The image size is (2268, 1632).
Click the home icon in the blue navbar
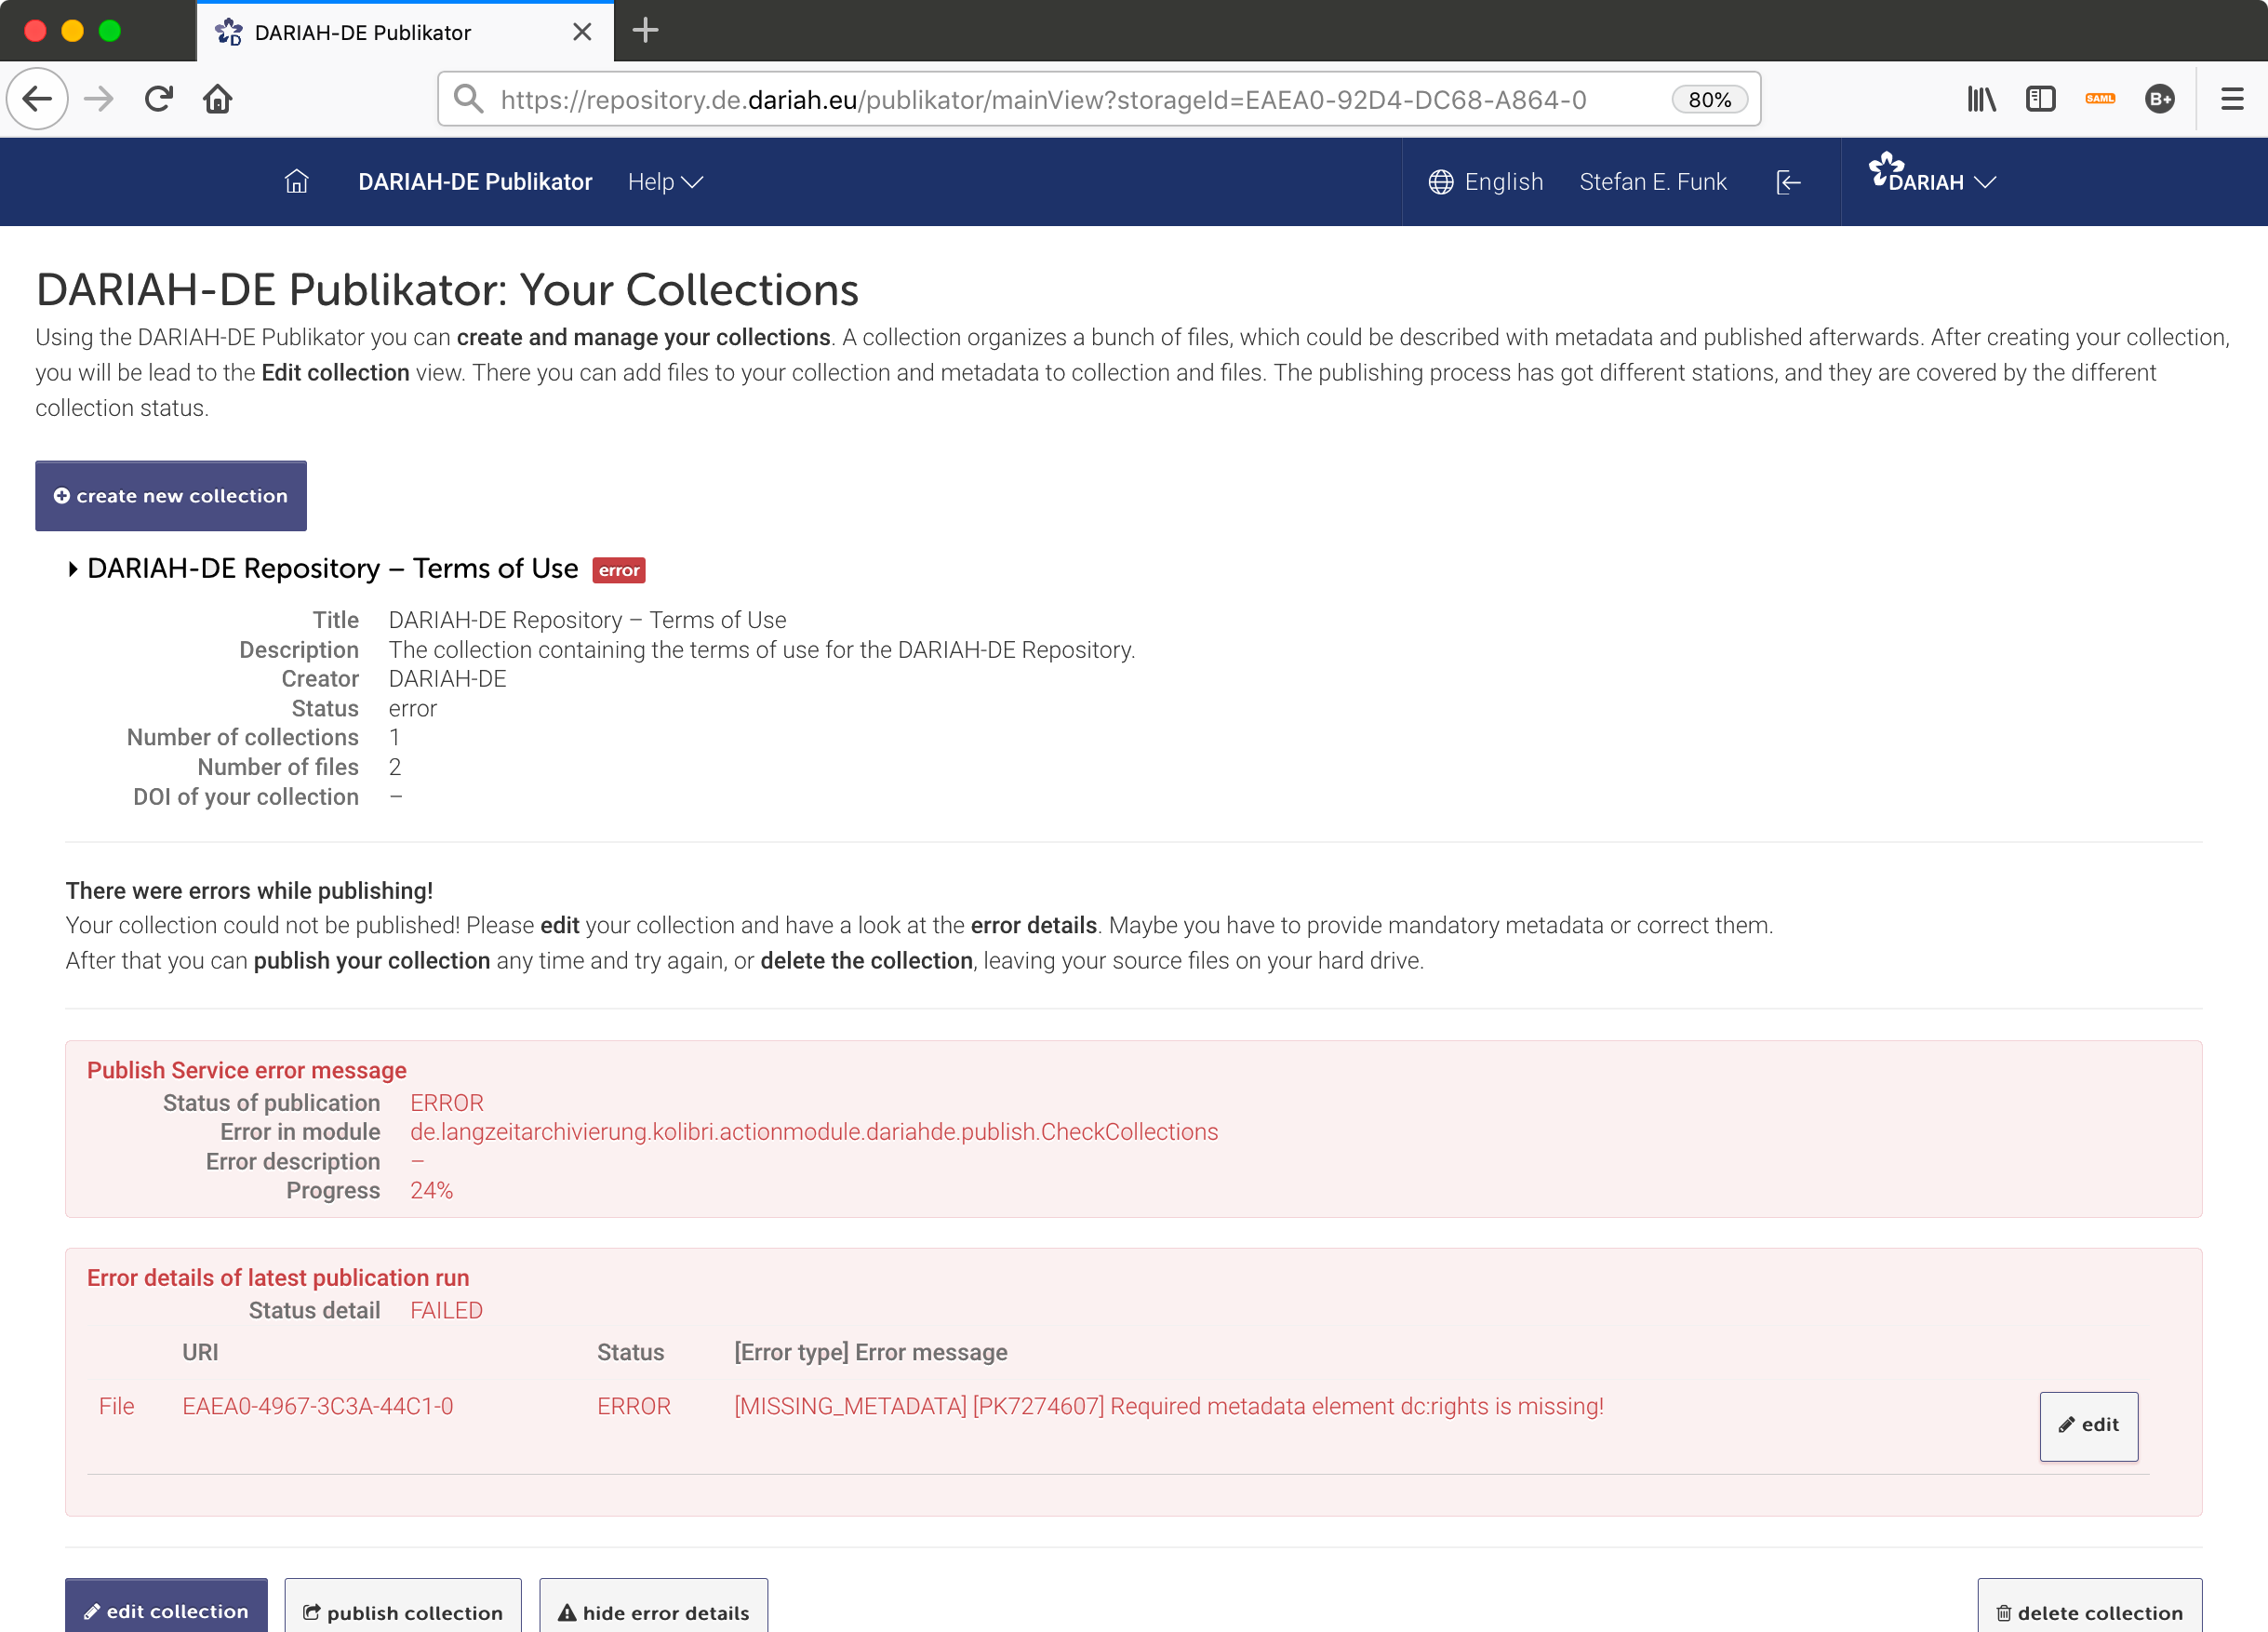point(296,181)
